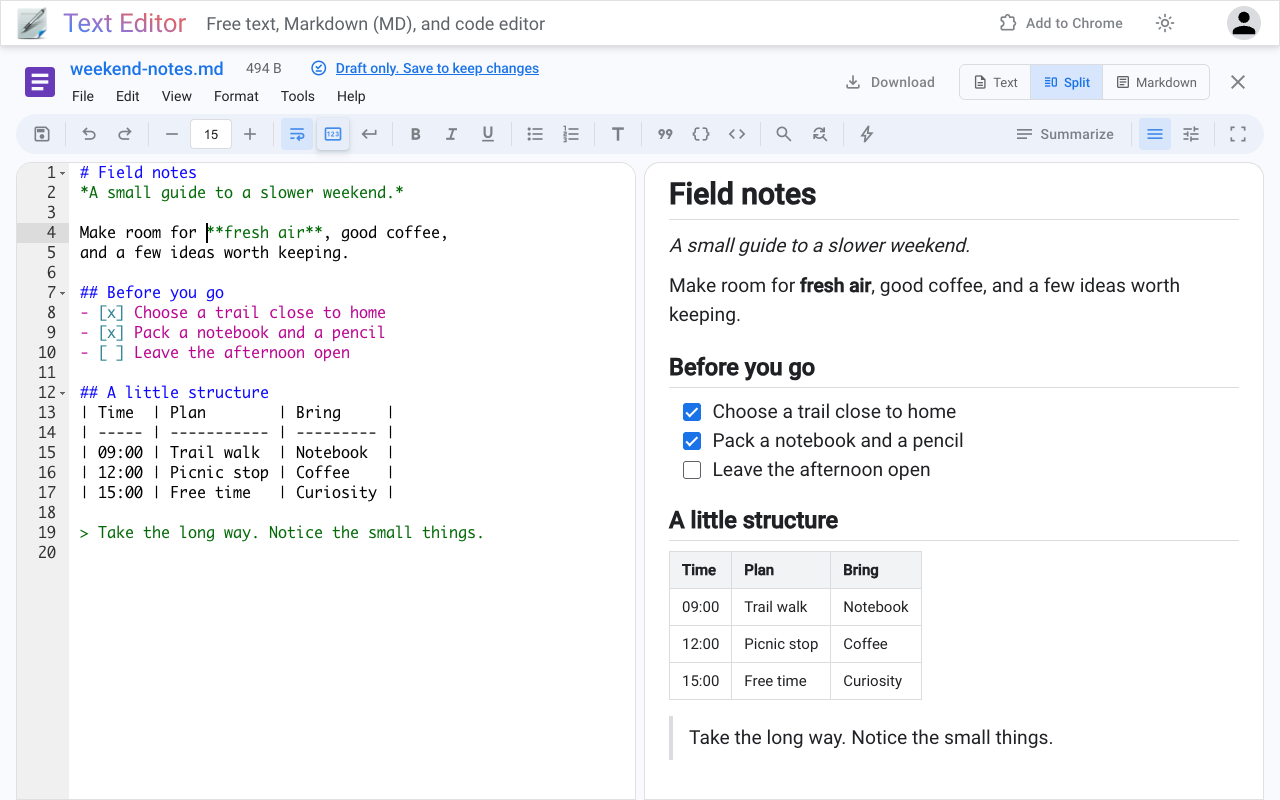Insert inline code with angle brackets icon
This screenshot has width=1280, height=800.
[x=737, y=134]
